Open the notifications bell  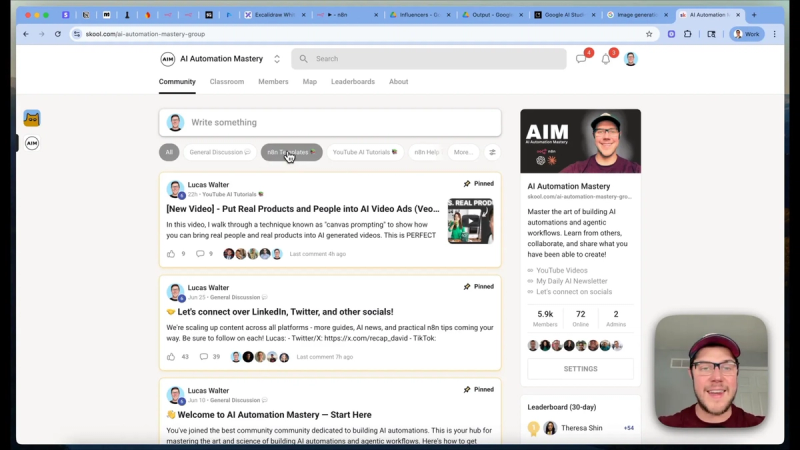(x=606, y=59)
